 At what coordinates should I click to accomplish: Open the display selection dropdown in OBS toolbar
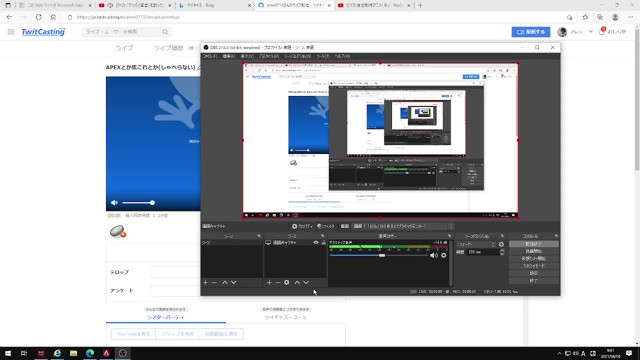[x=403, y=226]
